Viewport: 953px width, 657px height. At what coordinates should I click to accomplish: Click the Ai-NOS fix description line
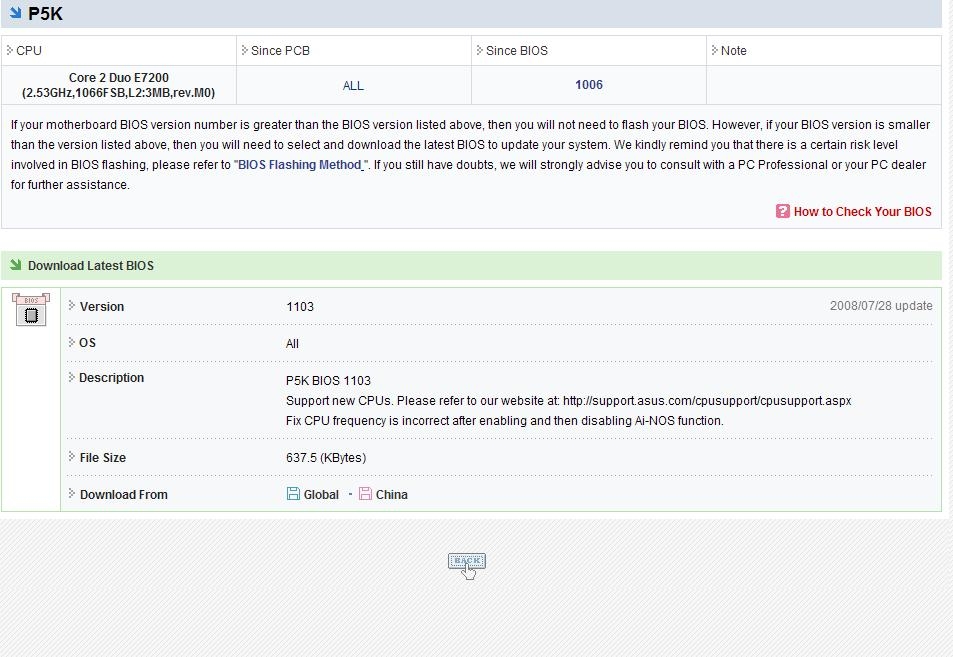[504, 421]
